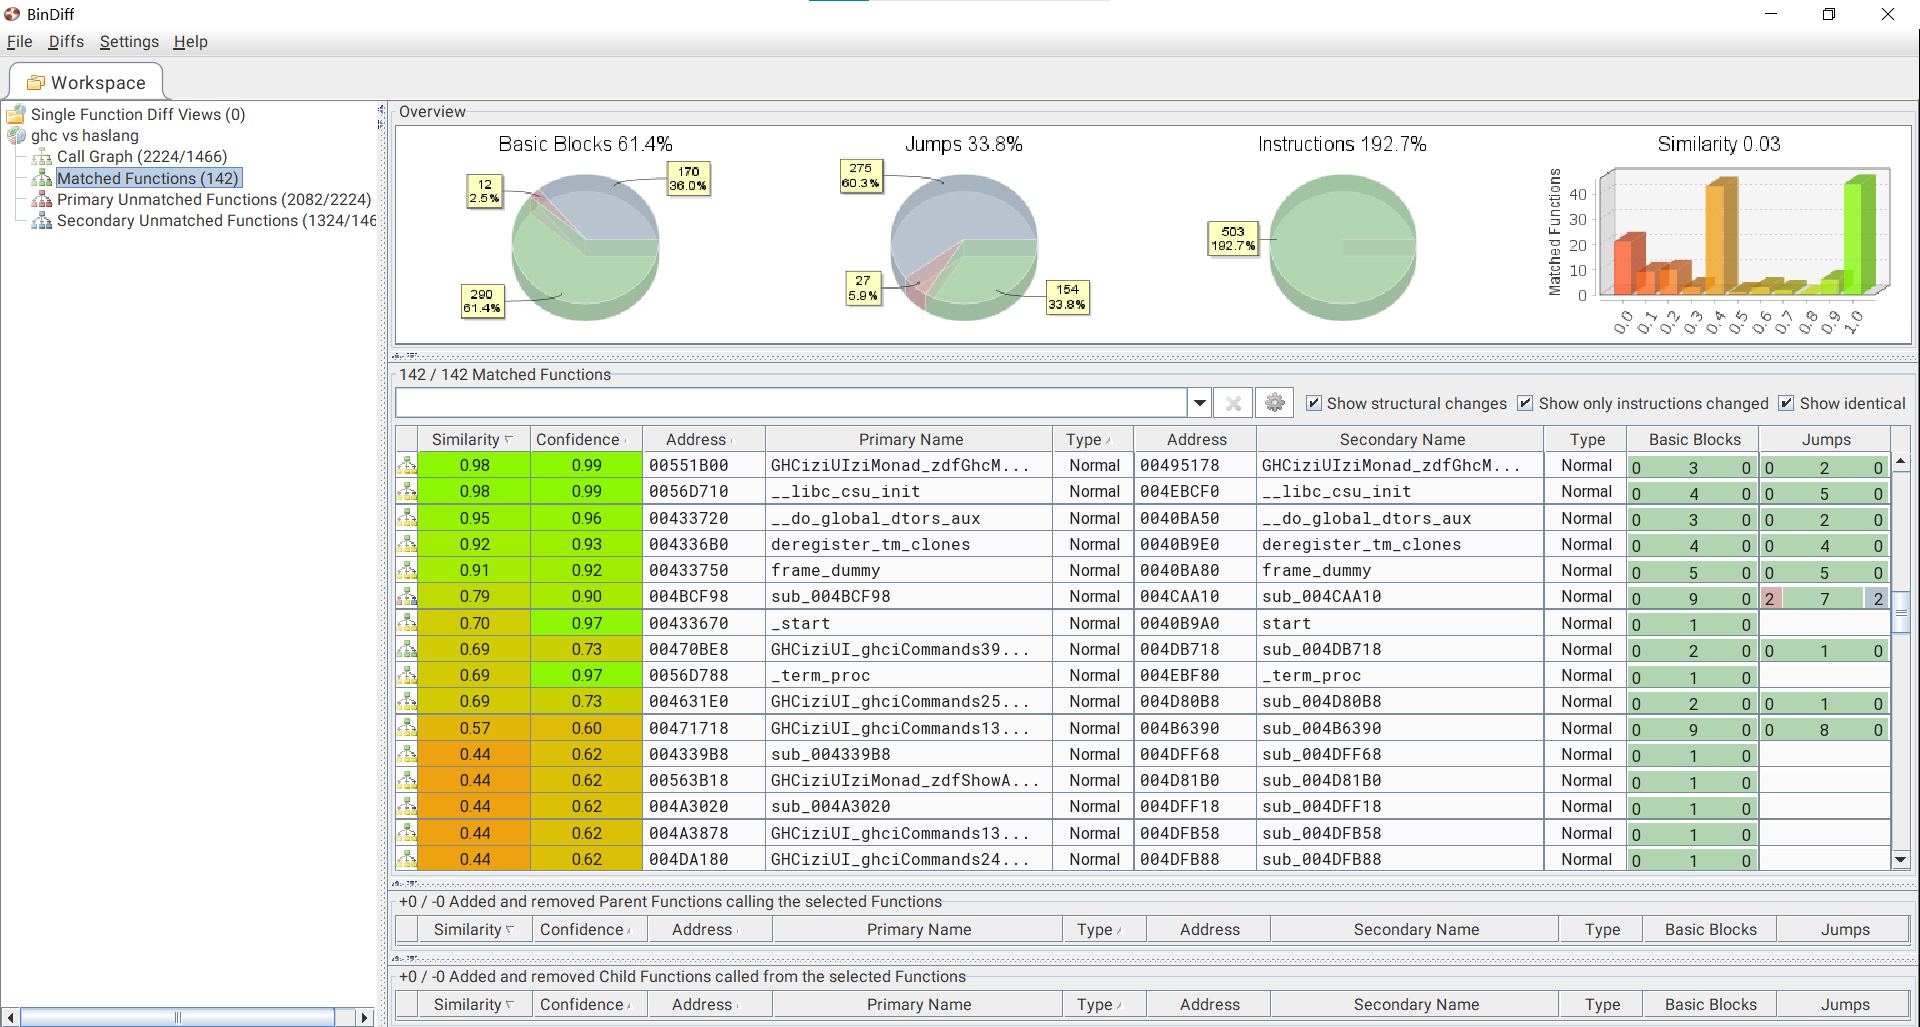This screenshot has width=1920, height=1027.
Task: Select Call Graph (2224/1466) node
Action: [x=142, y=157]
